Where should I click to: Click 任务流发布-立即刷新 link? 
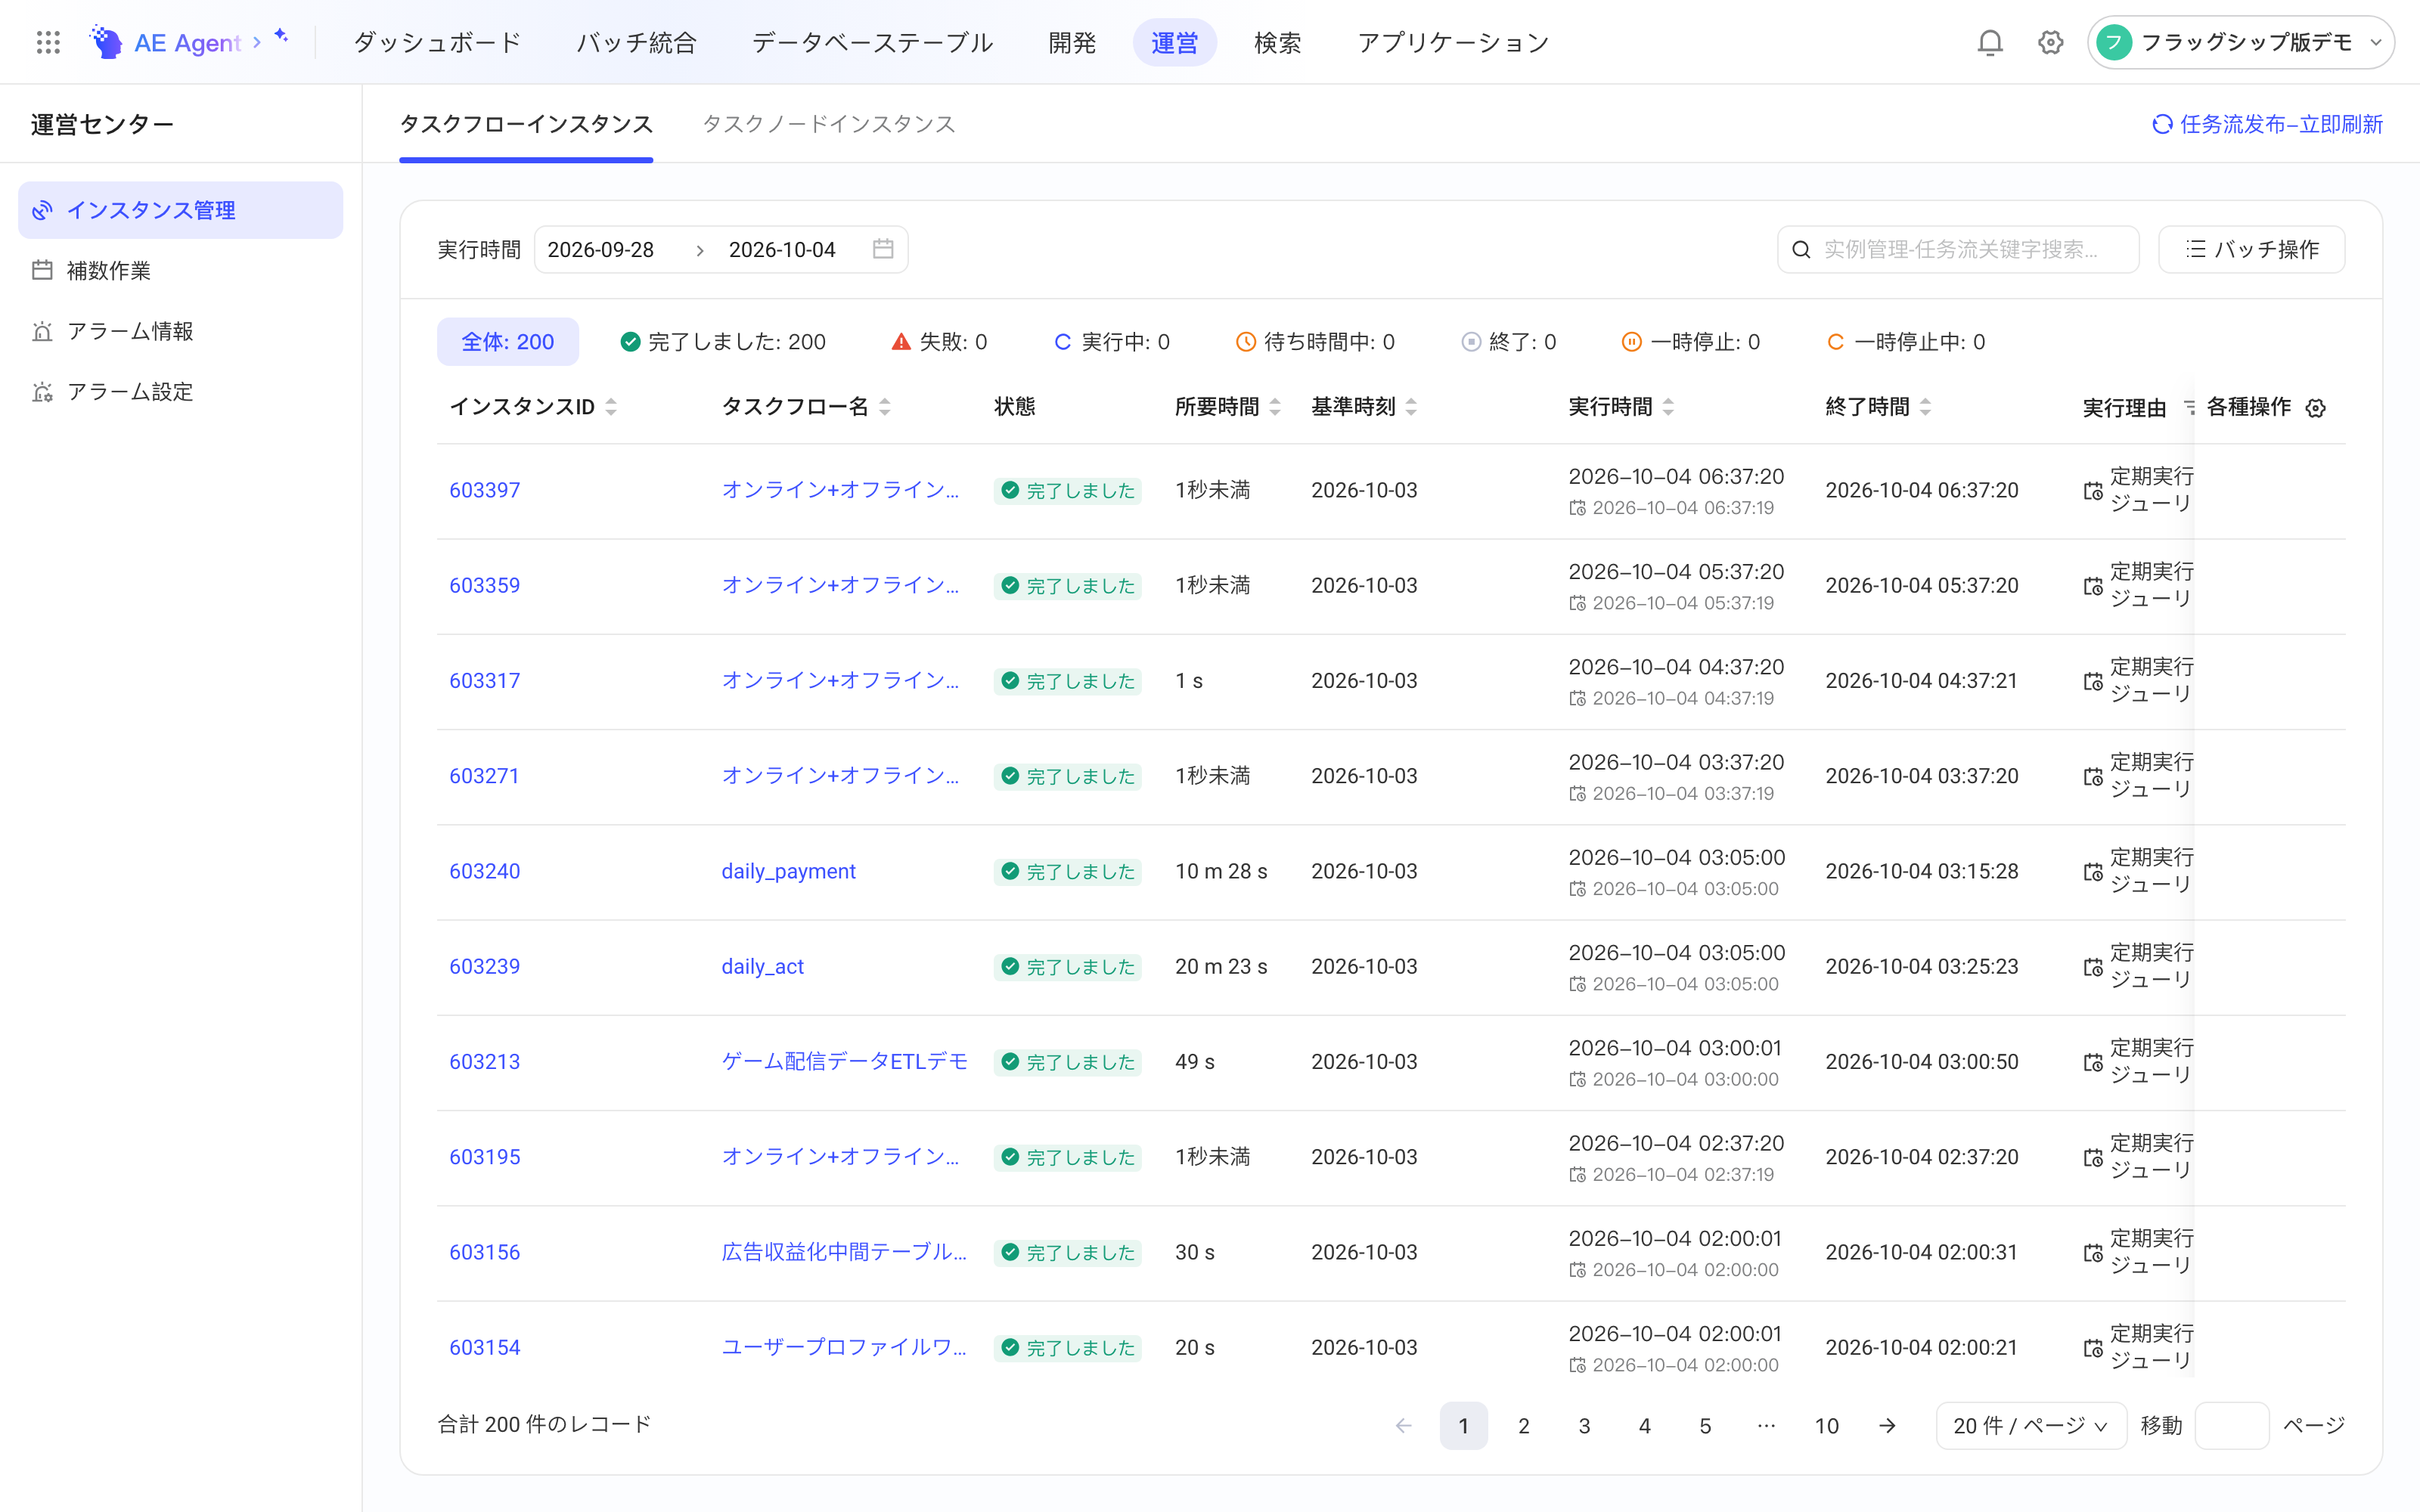point(2268,124)
